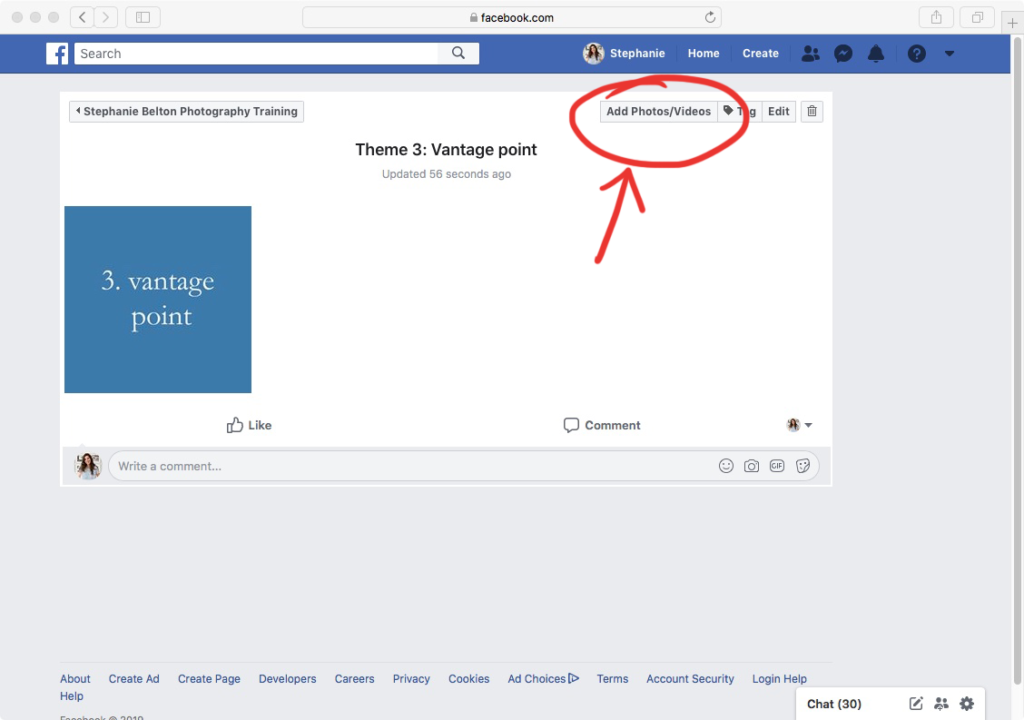Click the Facebook logo icon
The width and height of the screenshot is (1024, 720).
[57, 54]
